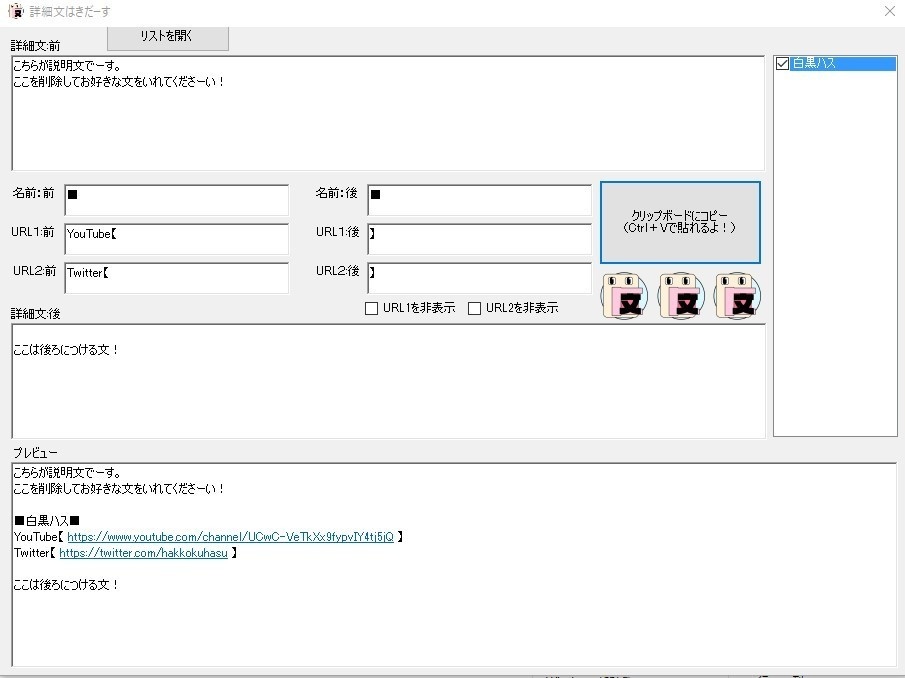Viewport: 905px width, 678px height.
Task: Click the app icon in the title bar
Action: click(16, 11)
